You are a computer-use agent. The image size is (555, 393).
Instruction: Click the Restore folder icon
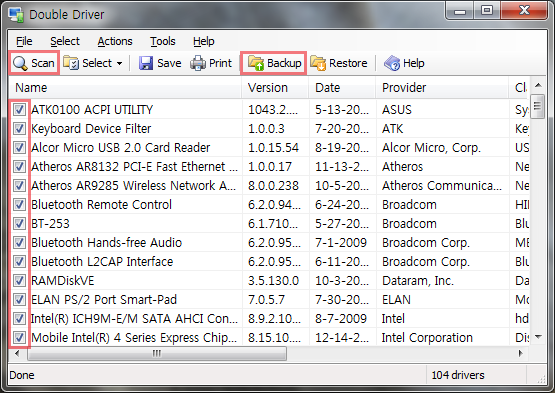(318, 63)
